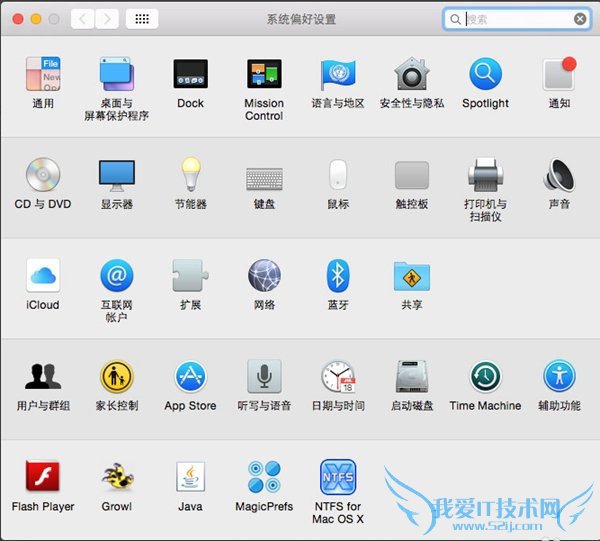
Task: Click the magnifier icon in search field
Action: (x=455, y=19)
